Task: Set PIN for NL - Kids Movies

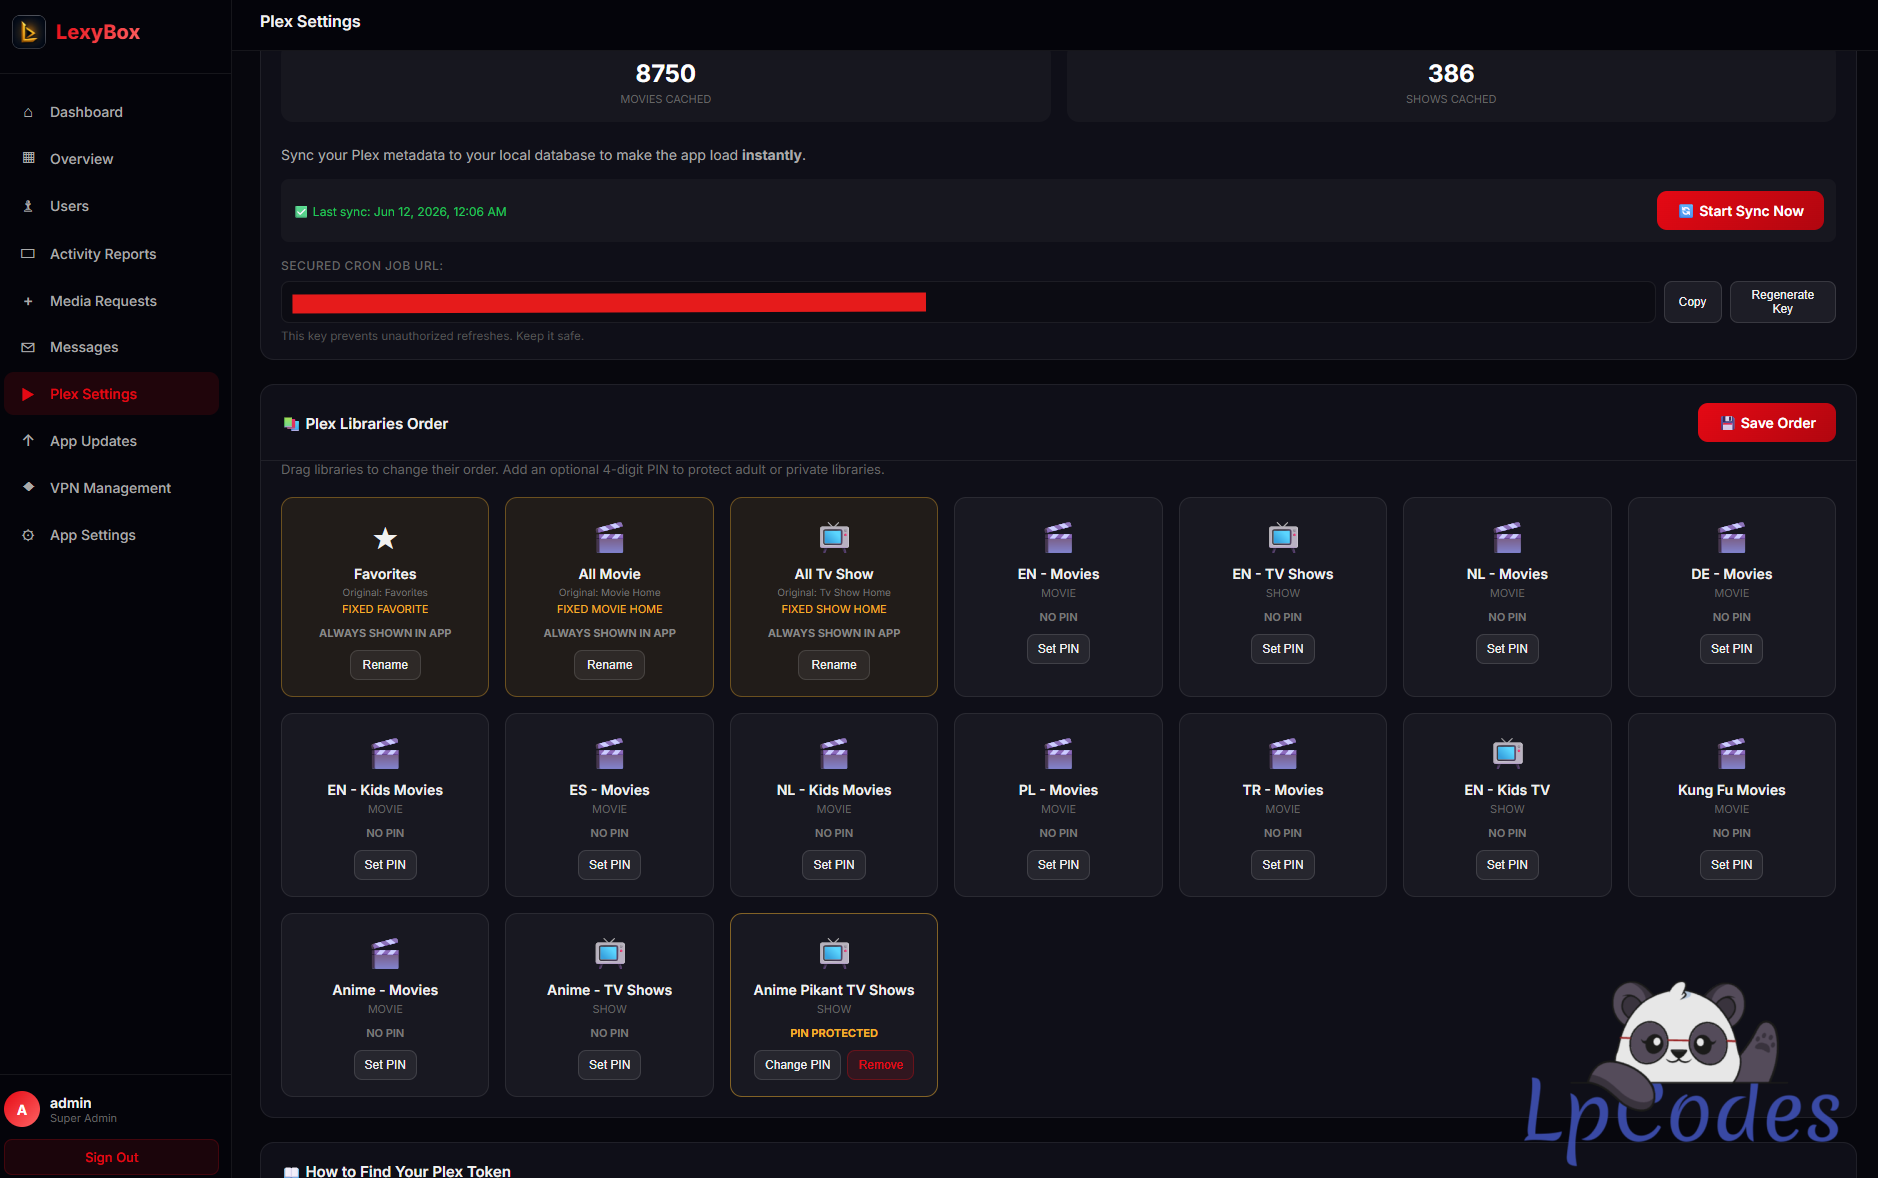Action: (834, 865)
